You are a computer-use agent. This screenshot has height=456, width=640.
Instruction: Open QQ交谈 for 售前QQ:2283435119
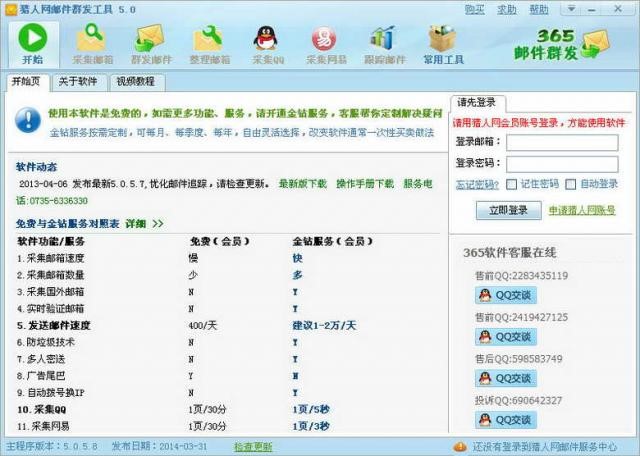[506, 295]
